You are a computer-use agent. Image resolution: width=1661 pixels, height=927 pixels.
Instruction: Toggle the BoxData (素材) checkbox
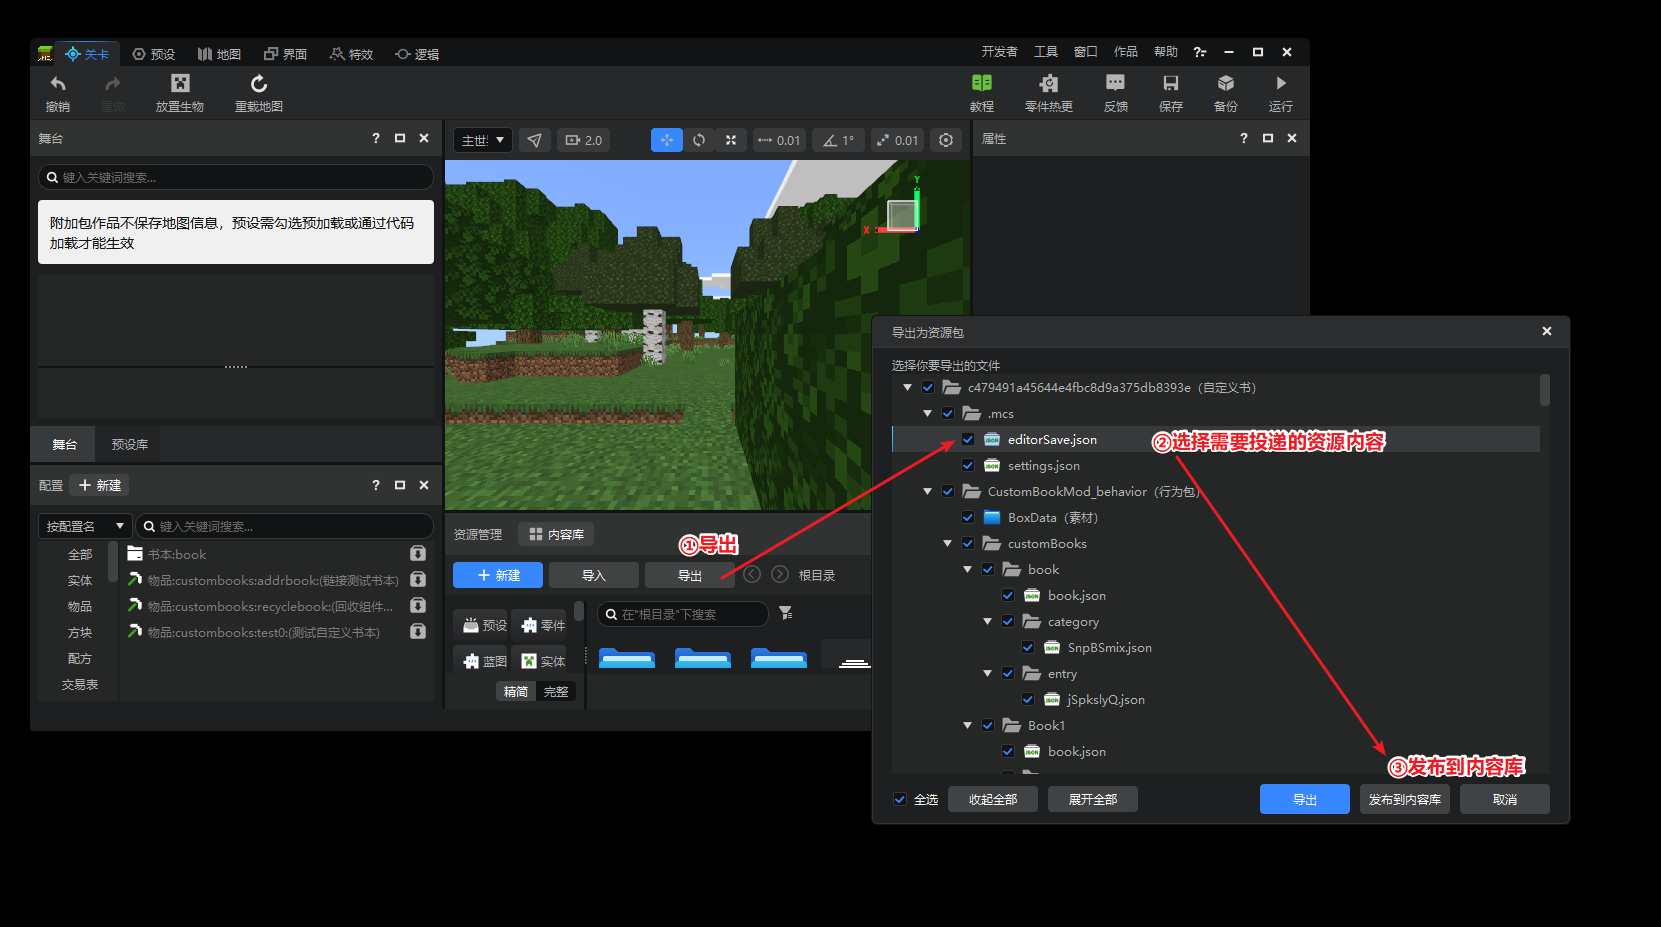coord(968,517)
